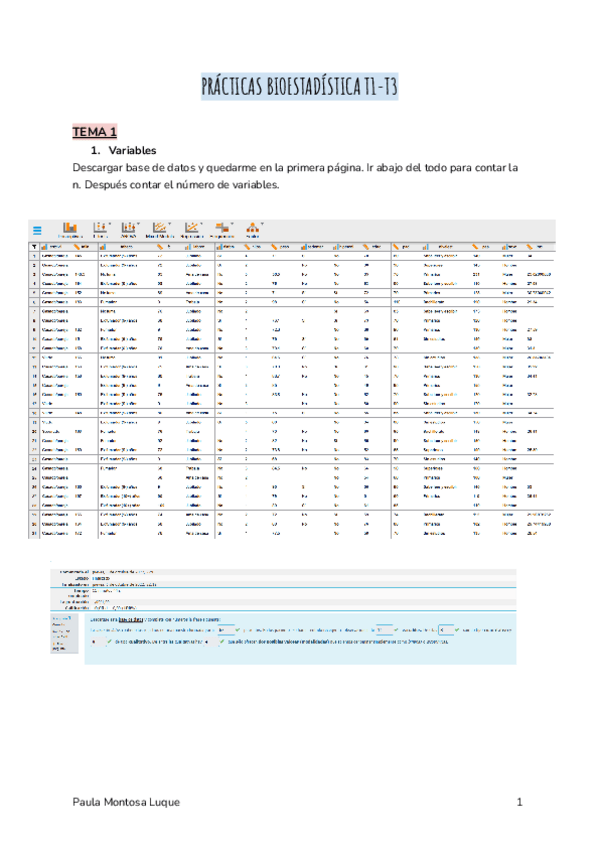This screenshot has width=600, height=848.
Task: Open the Descriptives analysis module
Action: (70, 229)
